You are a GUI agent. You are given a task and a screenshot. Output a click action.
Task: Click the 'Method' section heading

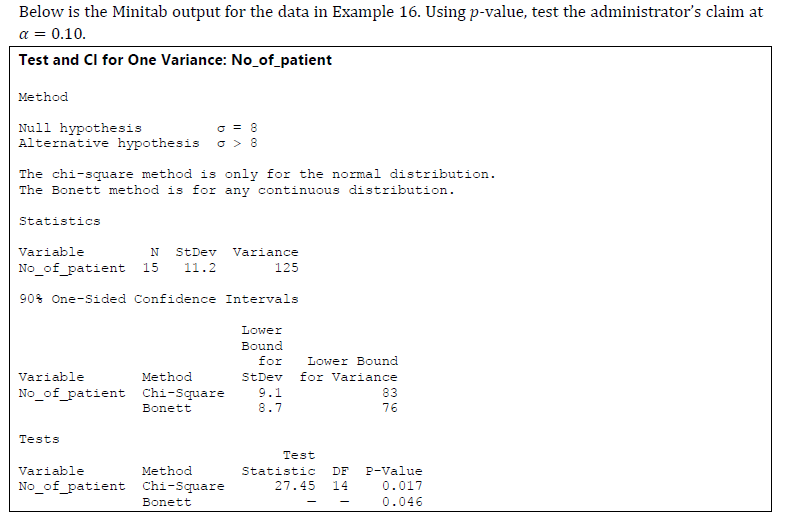(43, 97)
